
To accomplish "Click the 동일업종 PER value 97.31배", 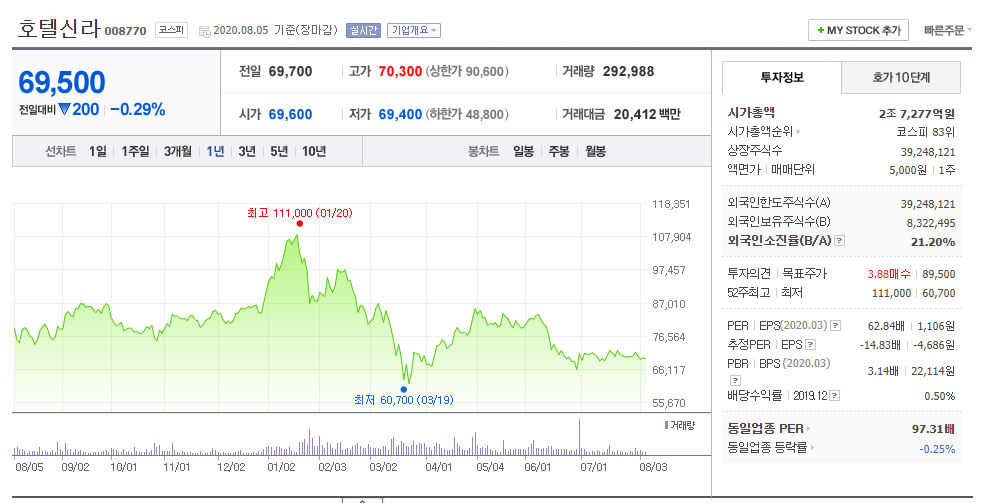I will pos(933,429).
